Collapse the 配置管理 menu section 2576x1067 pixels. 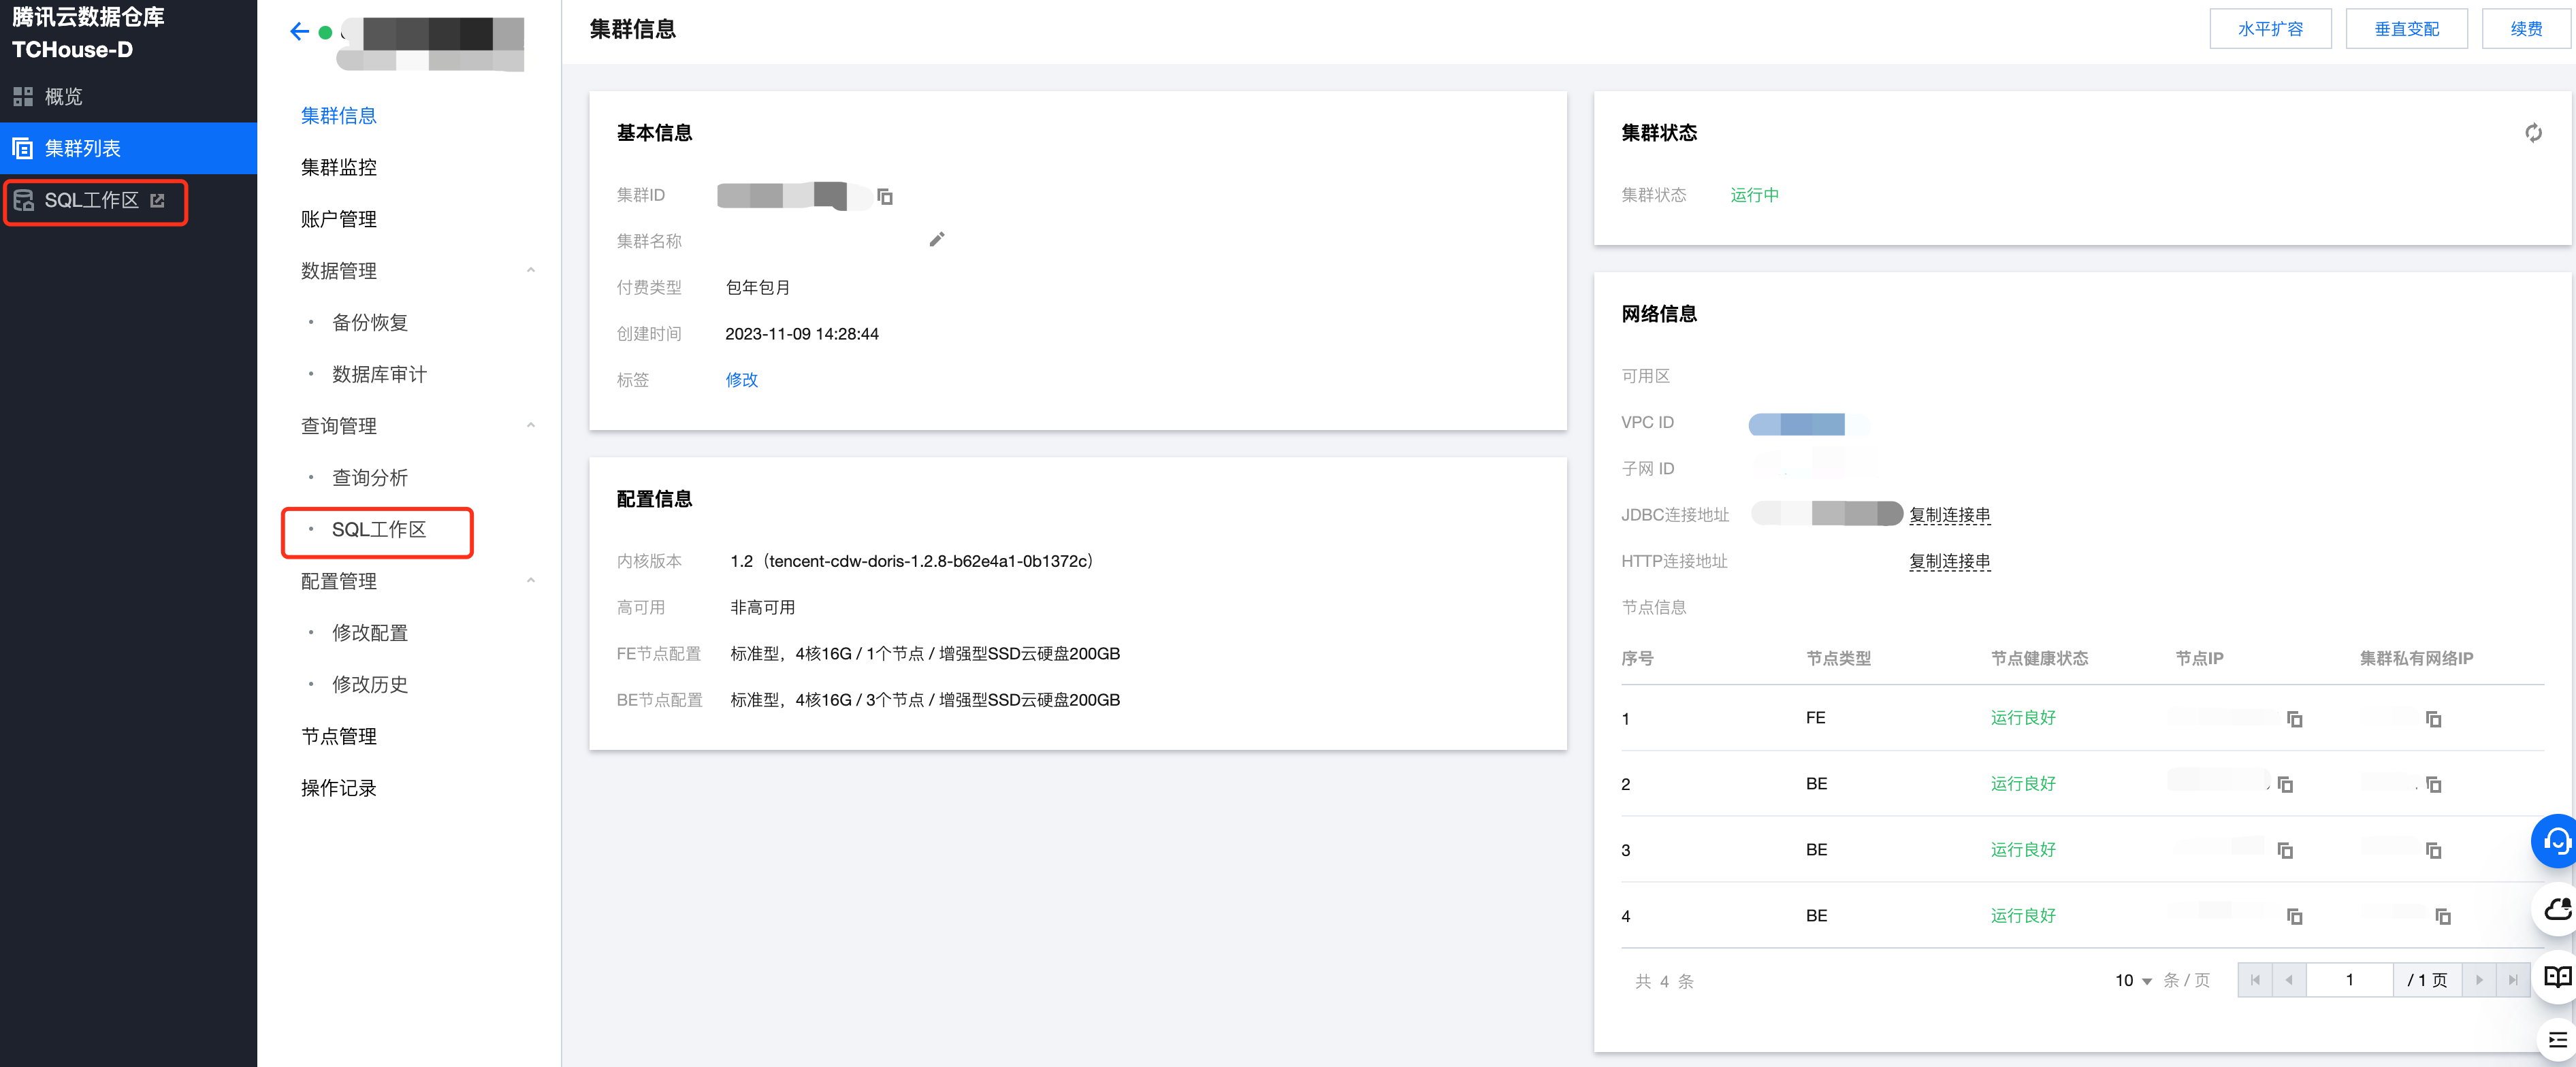coord(530,580)
